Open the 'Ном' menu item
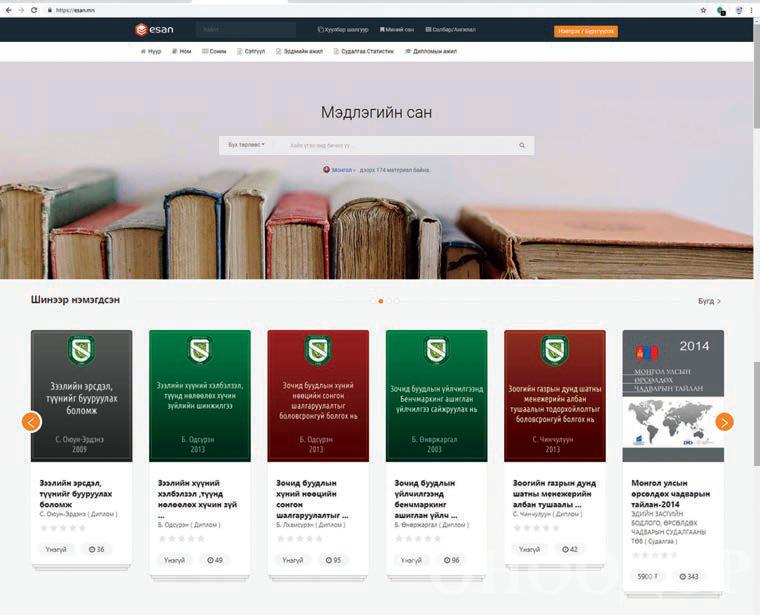Viewport: 760px width, 615px height. coord(182,51)
